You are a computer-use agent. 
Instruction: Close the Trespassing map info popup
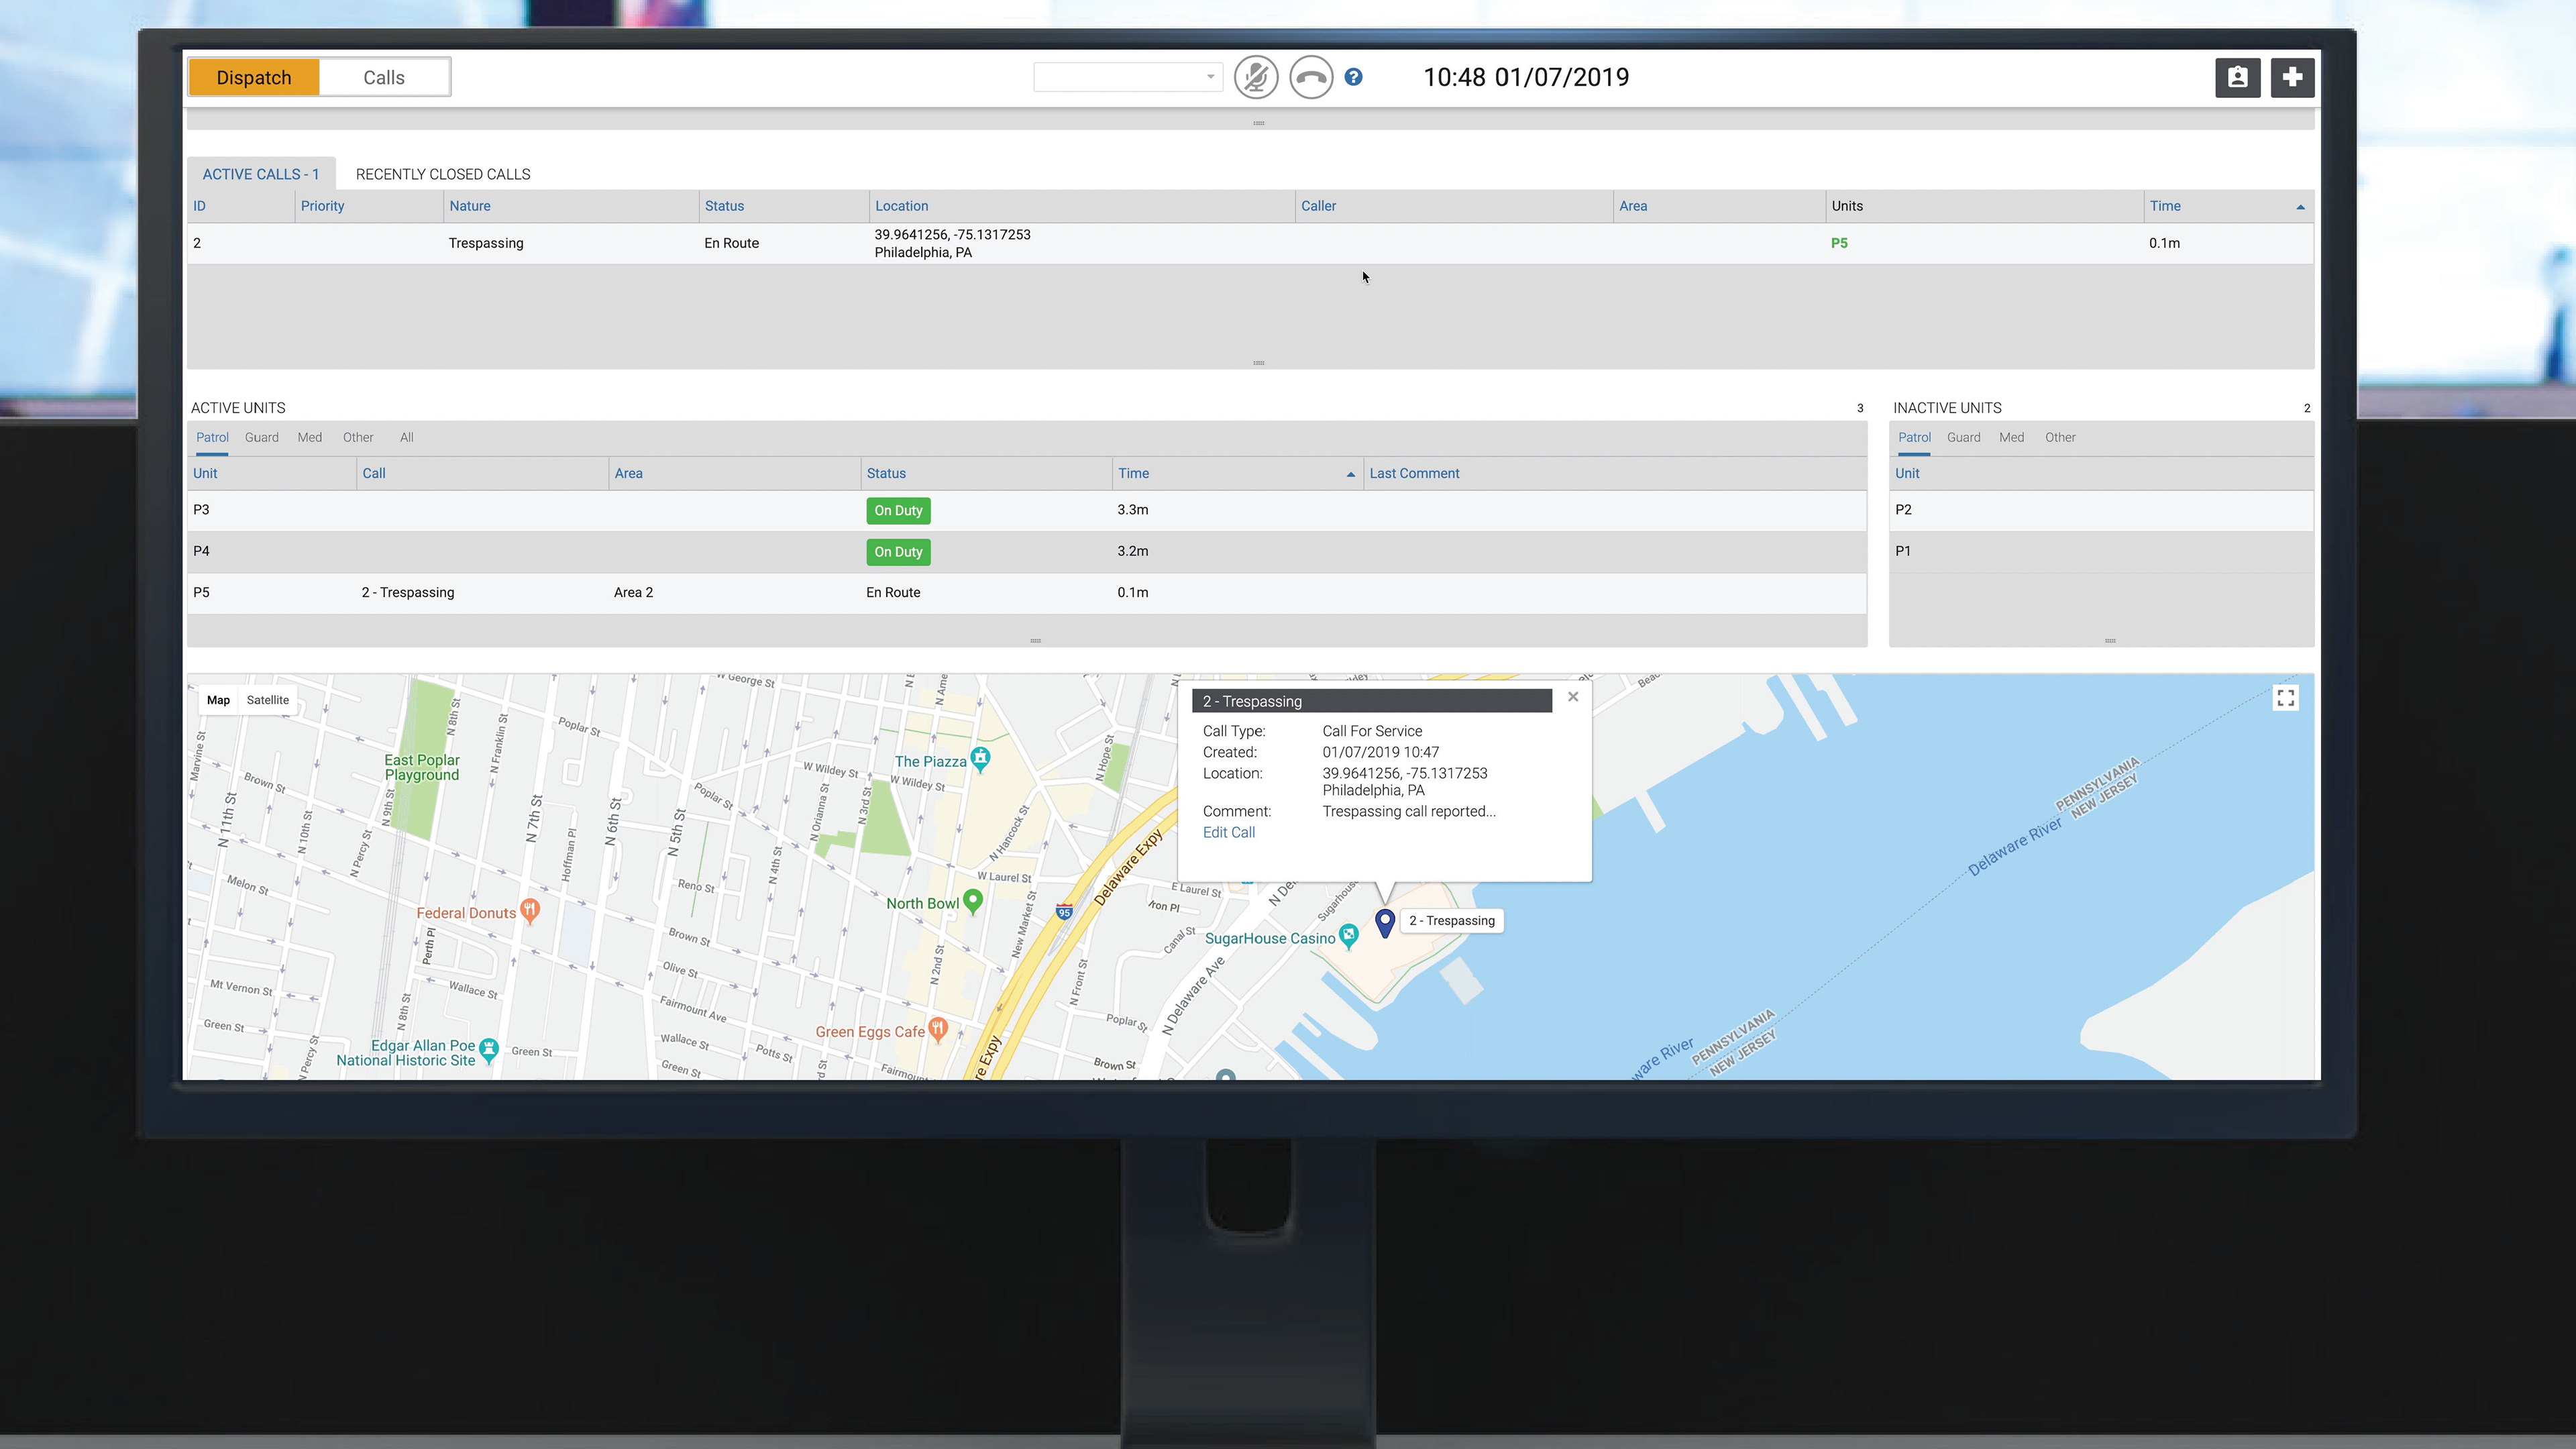(1573, 697)
